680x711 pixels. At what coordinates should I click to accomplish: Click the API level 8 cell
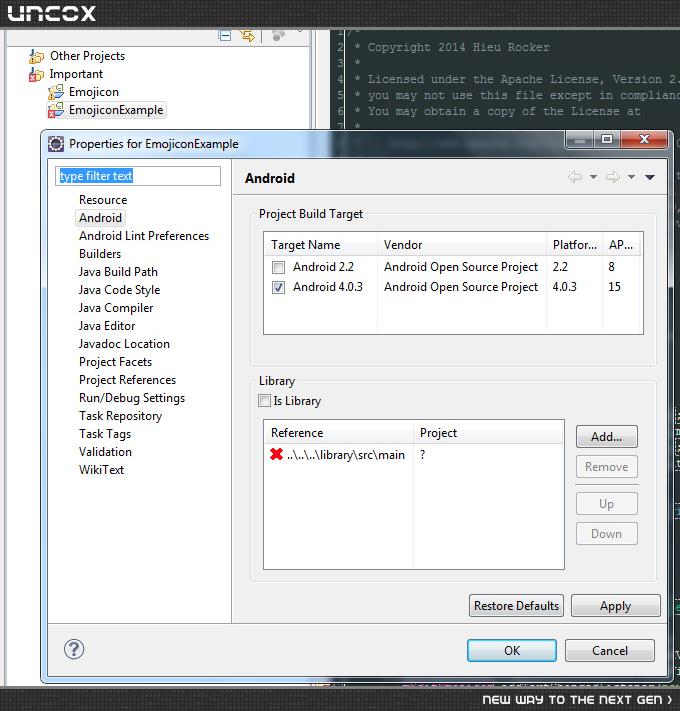(x=612, y=267)
